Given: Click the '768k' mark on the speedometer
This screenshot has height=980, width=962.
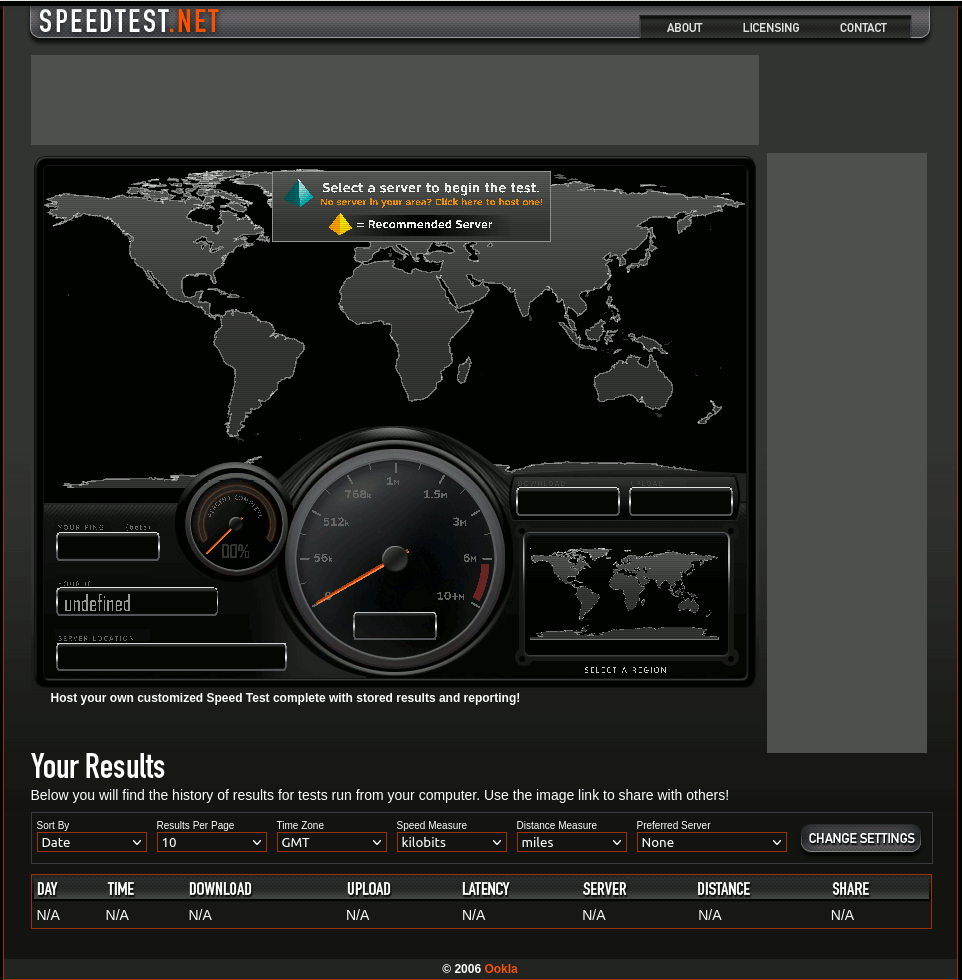Looking at the screenshot, I should coord(358,494).
